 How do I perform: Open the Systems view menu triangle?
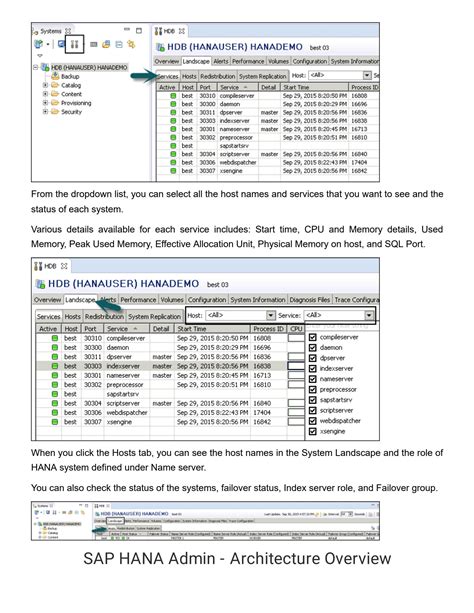[40, 56]
